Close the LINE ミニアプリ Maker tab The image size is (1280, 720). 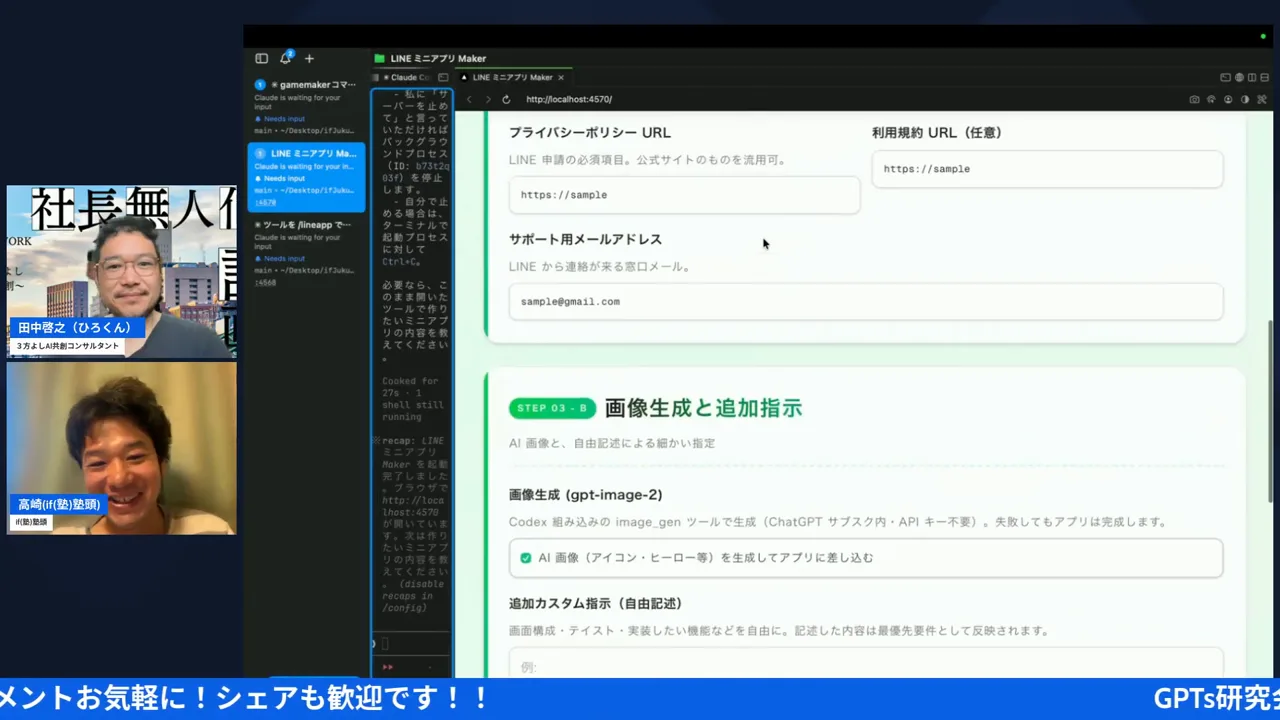(x=561, y=77)
